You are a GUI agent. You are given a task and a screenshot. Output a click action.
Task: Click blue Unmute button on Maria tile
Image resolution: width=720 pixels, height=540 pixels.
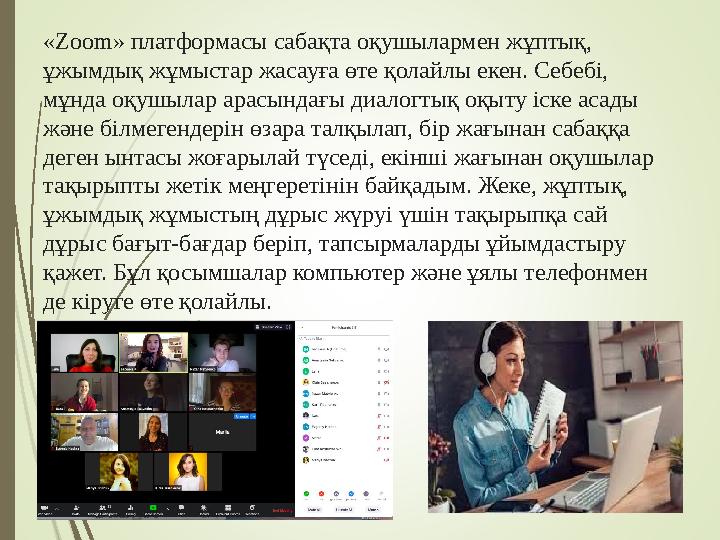pos(242,416)
